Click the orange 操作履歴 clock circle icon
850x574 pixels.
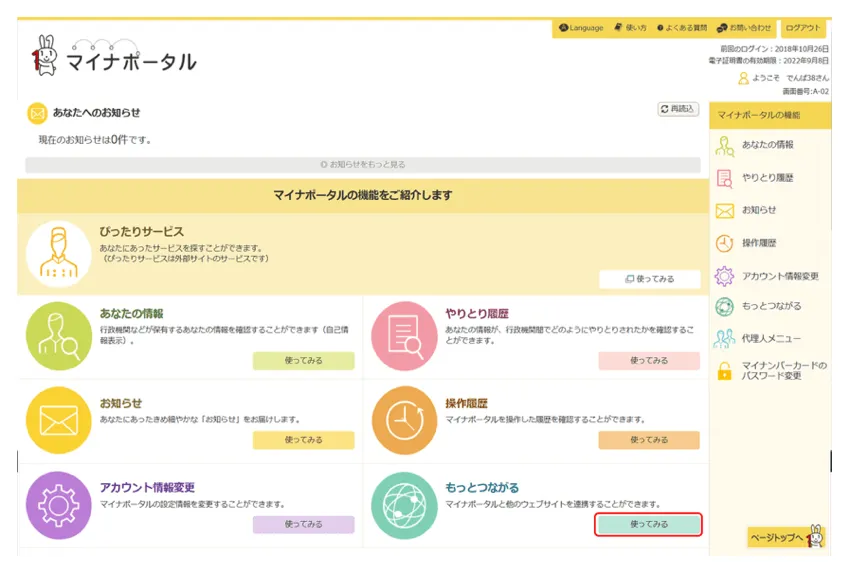pos(404,420)
